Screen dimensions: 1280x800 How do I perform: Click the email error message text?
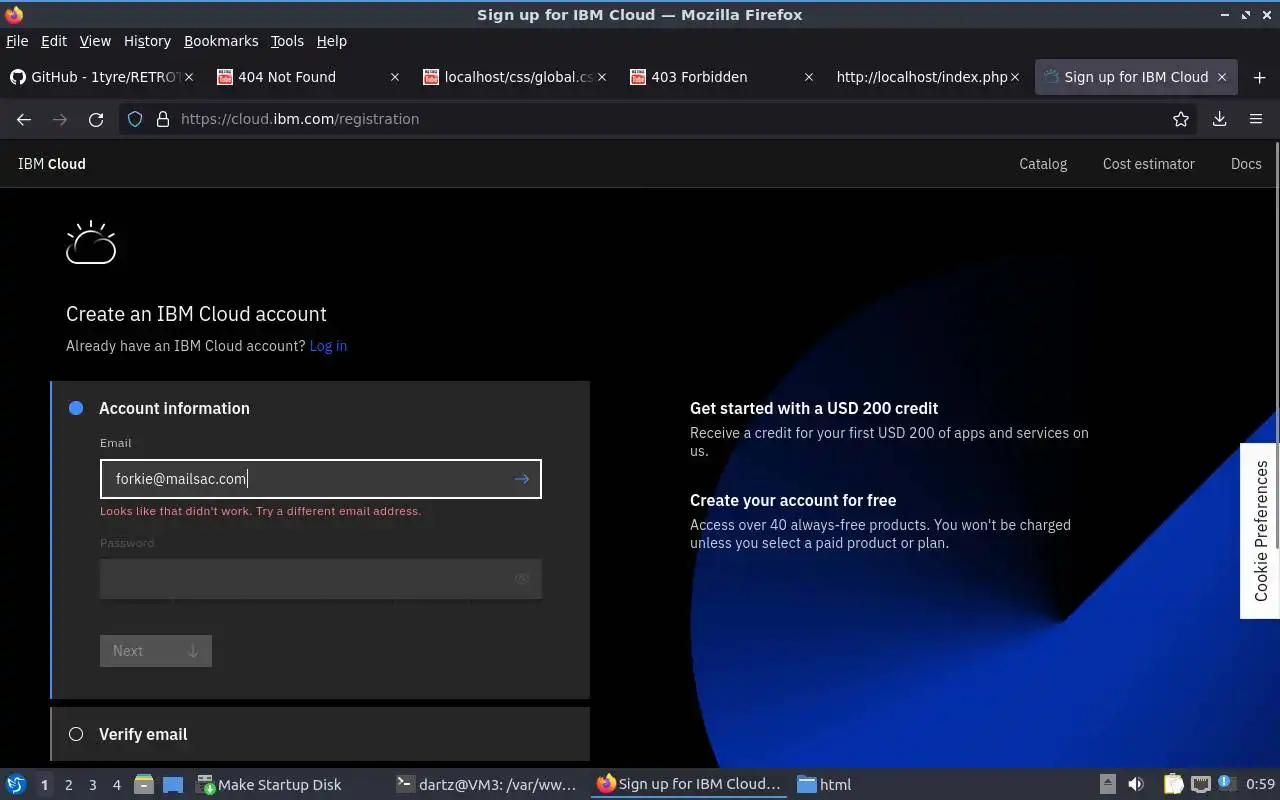[x=260, y=511]
